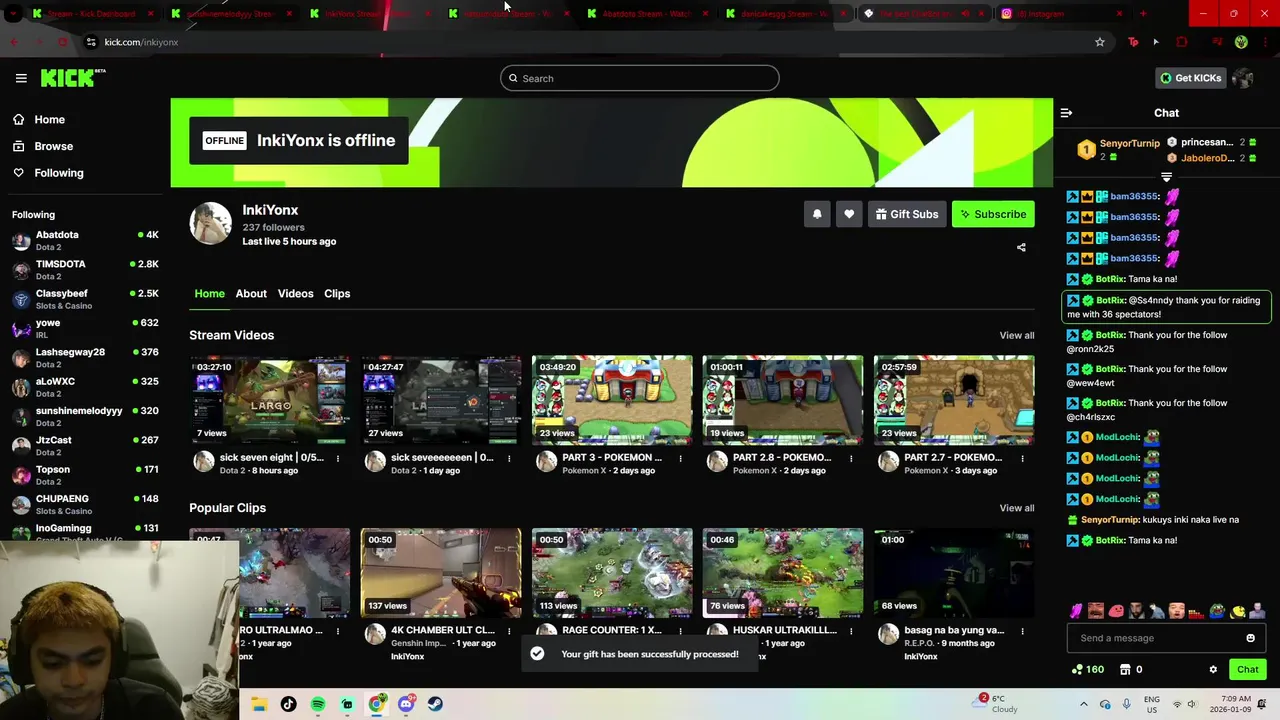Expand the gifters leaderboard chevron

(x=1166, y=177)
